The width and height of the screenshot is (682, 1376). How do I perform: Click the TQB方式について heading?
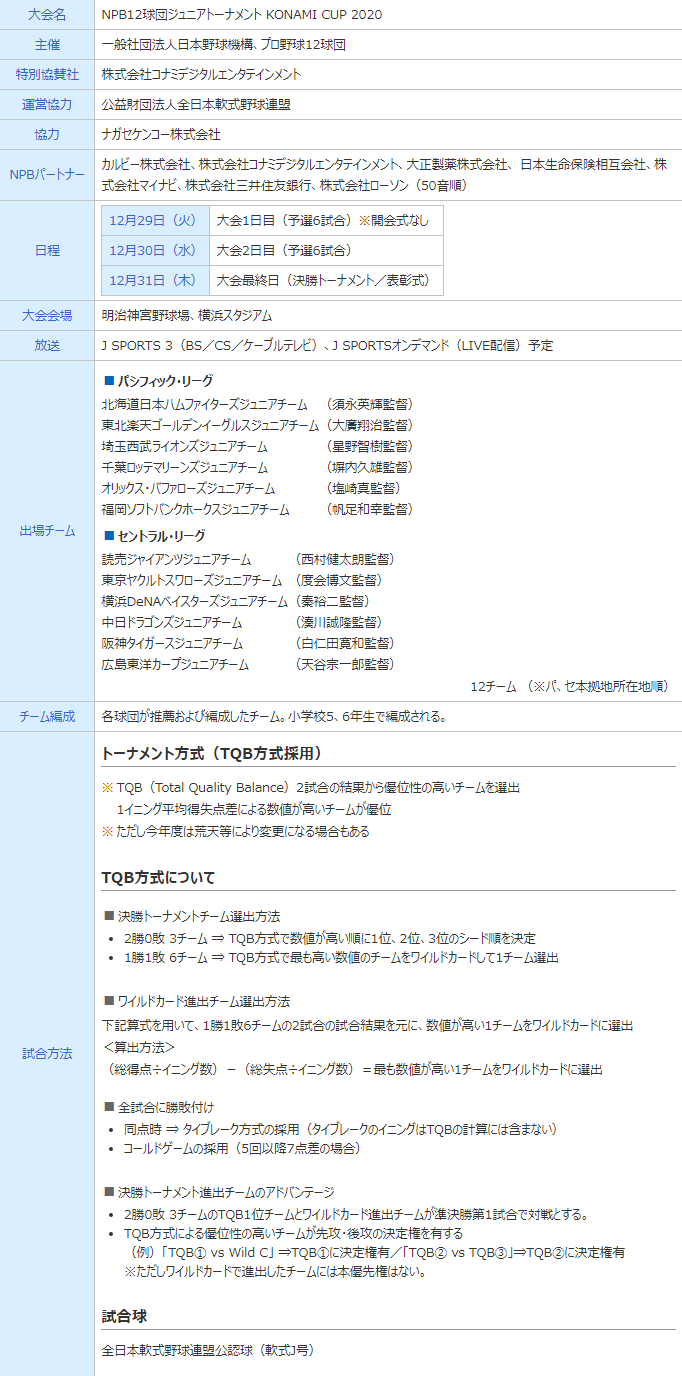pos(159,877)
